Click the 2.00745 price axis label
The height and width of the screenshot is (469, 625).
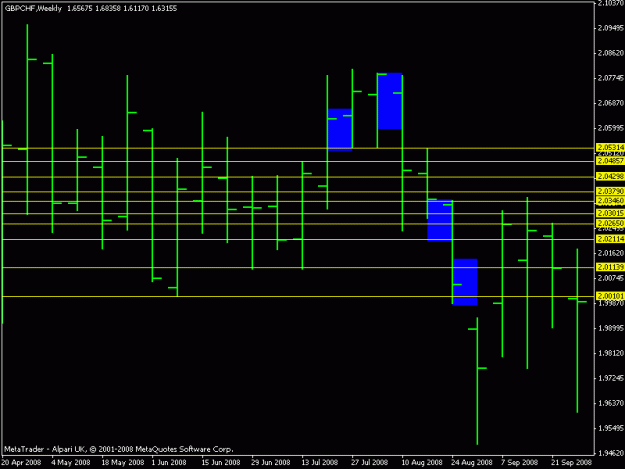[611, 278]
